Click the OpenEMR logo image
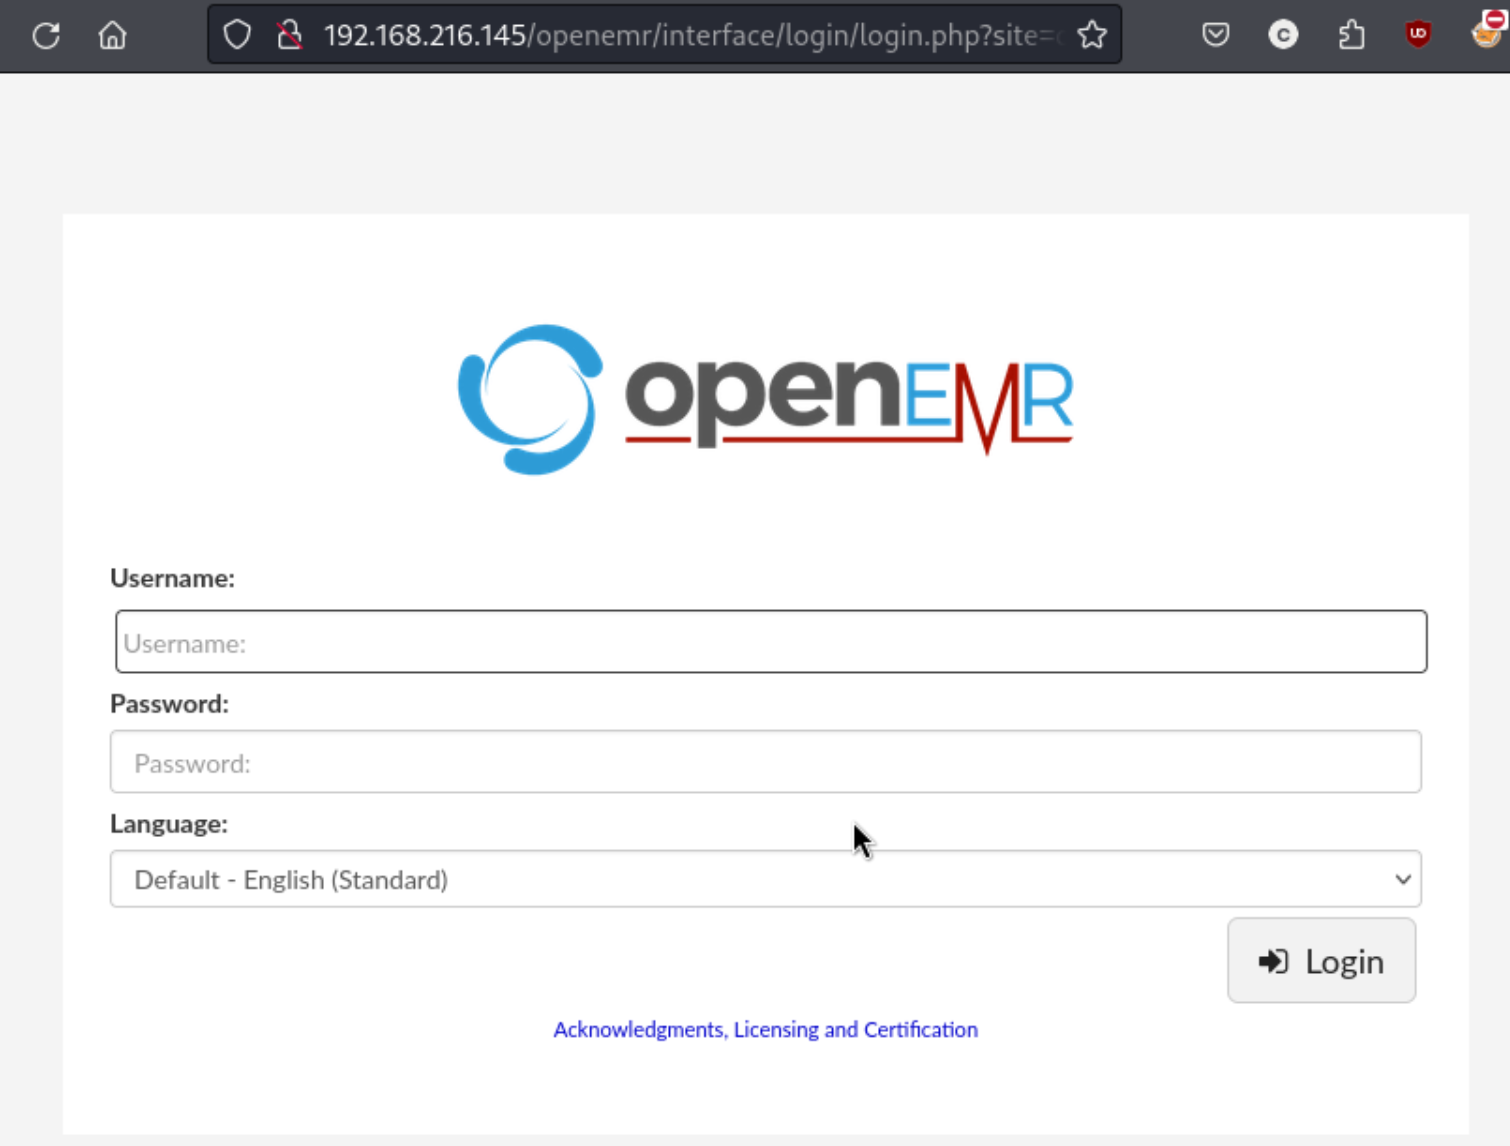Screen dimensions: 1510x1146 coord(765,399)
